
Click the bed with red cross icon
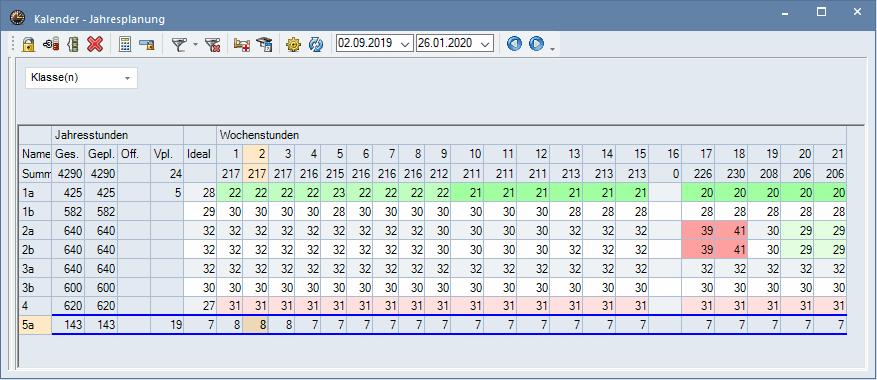(242, 44)
